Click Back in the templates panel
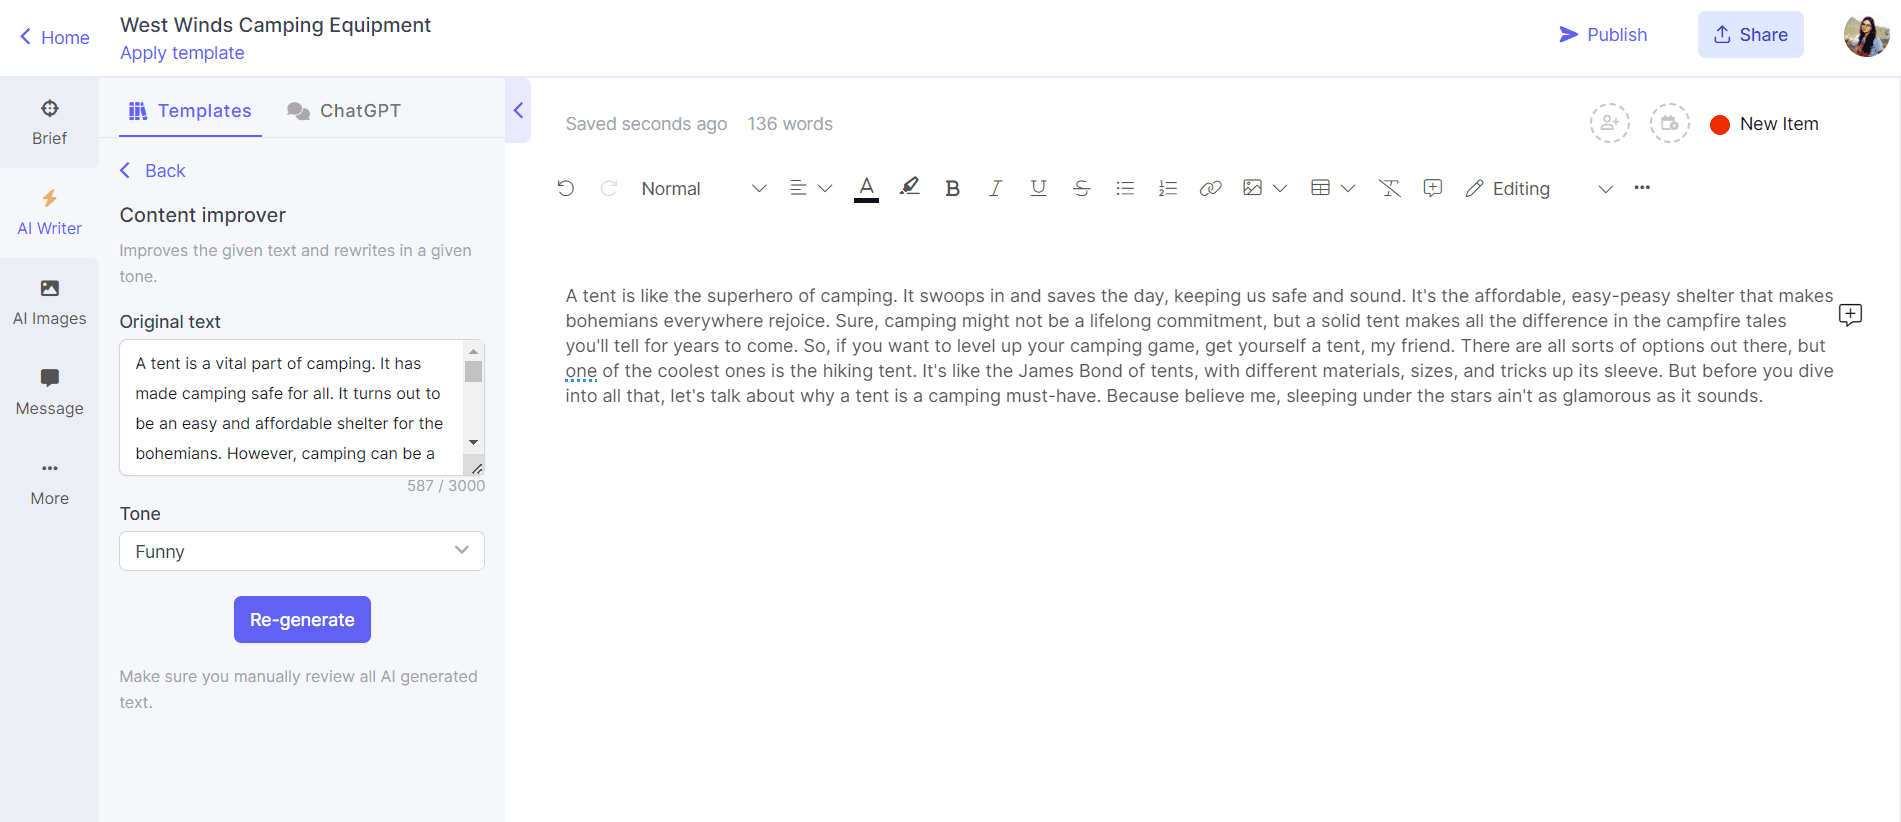Screen dimensions: 1901x822 (153, 171)
